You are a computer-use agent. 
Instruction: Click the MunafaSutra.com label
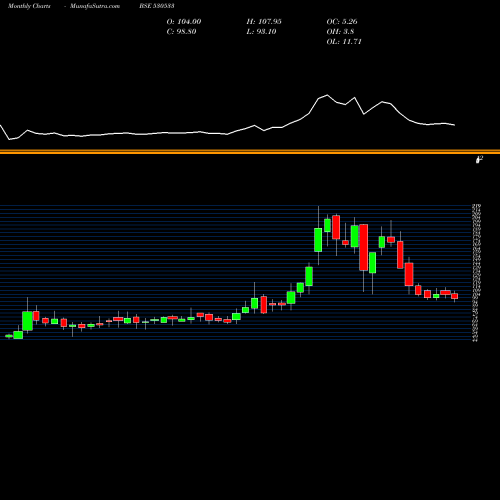[x=95, y=6]
